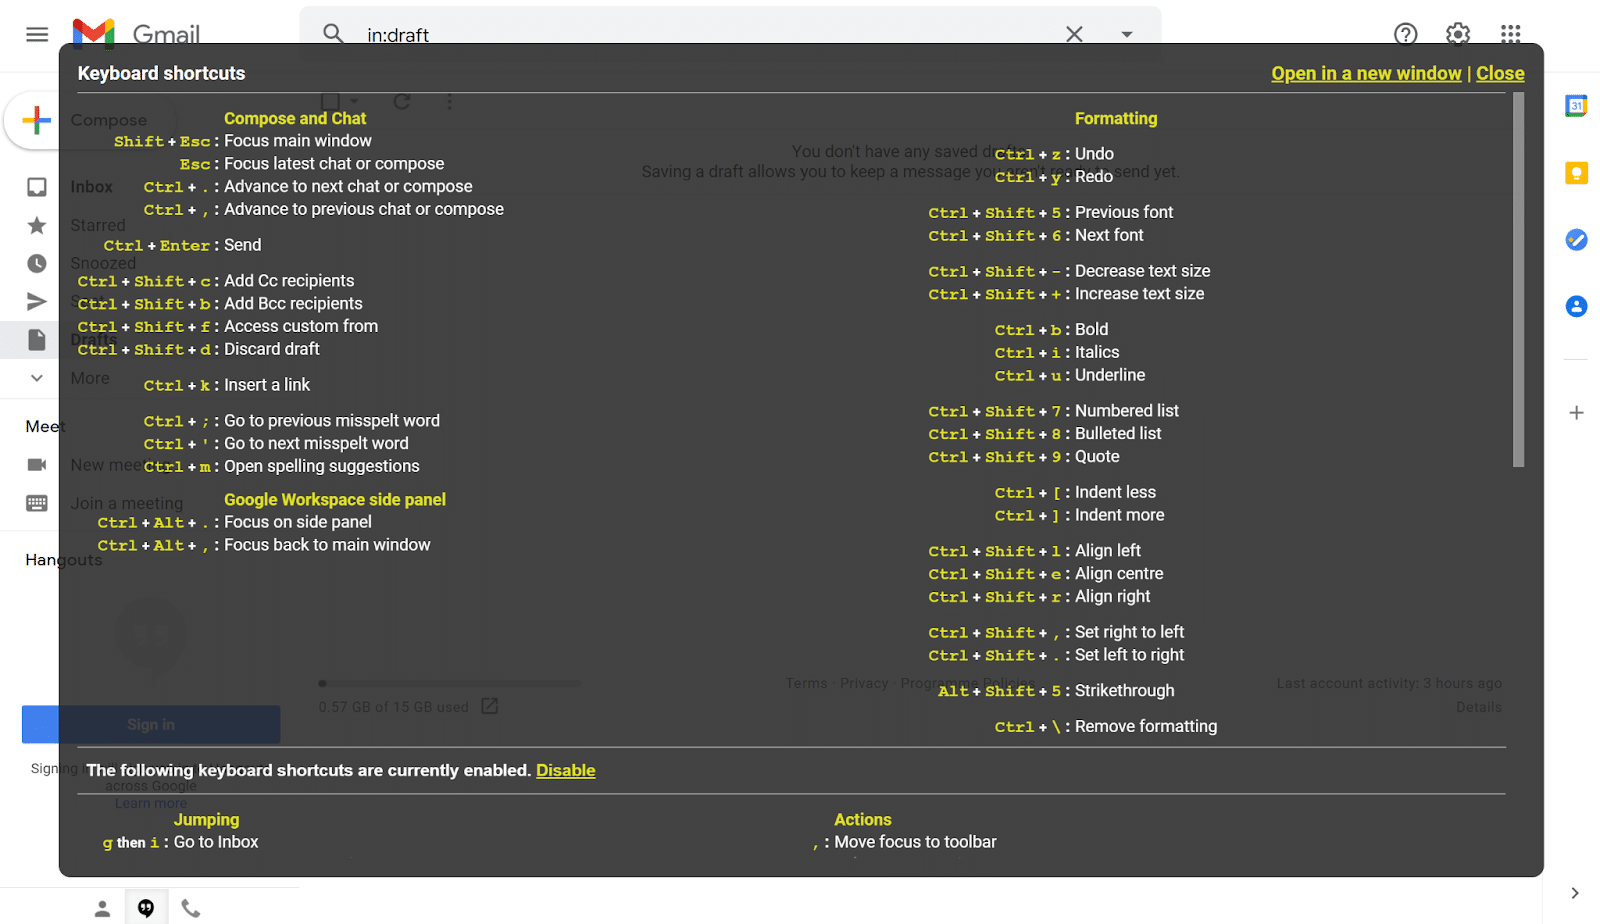Image resolution: width=1600 pixels, height=924 pixels.
Task: Disable the currently enabled keyboard shortcuts
Action: click(565, 770)
